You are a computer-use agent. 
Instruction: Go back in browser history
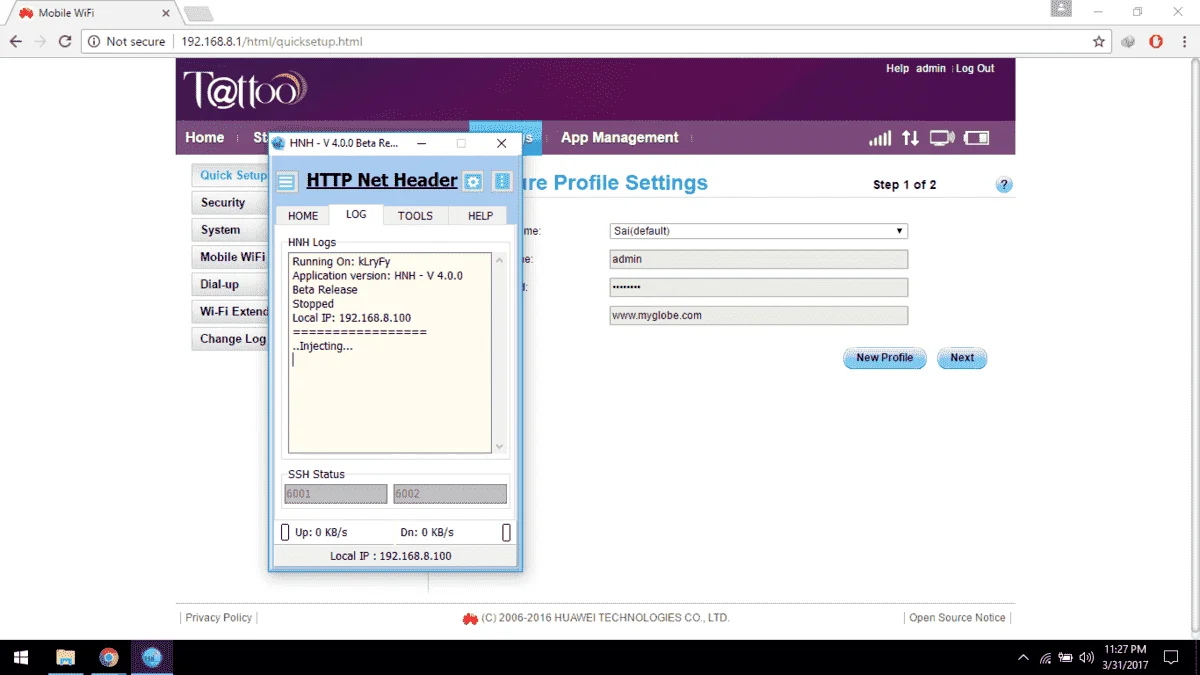click(x=16, y=42)
